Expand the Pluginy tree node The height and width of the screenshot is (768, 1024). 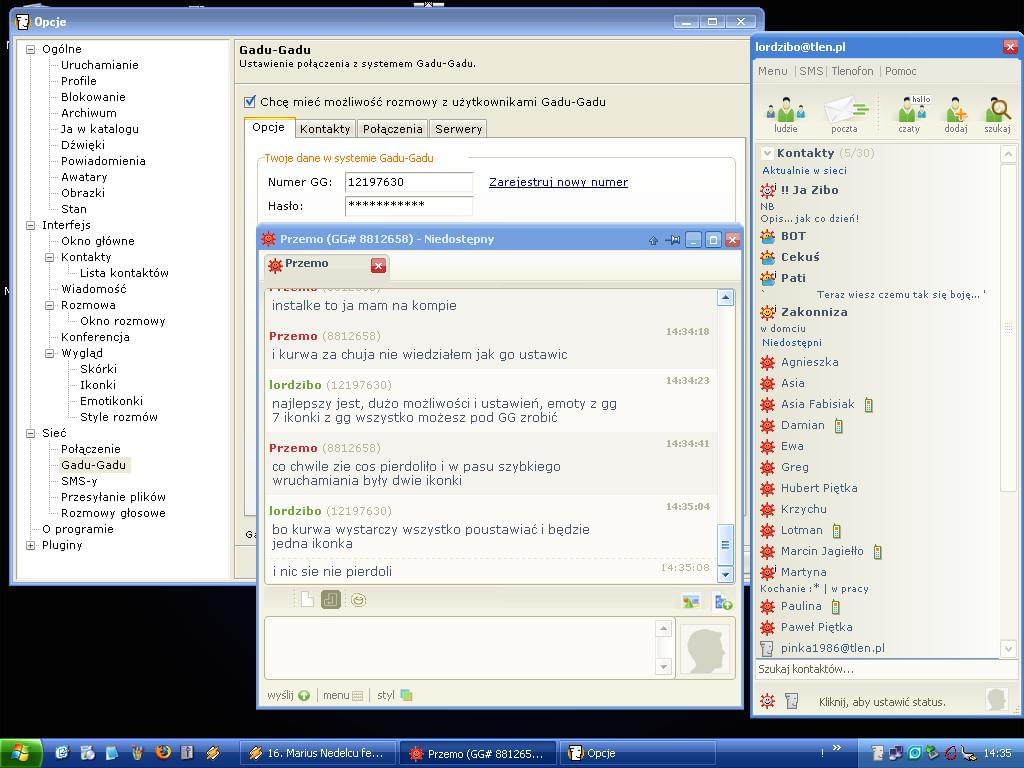click(30, 545)
